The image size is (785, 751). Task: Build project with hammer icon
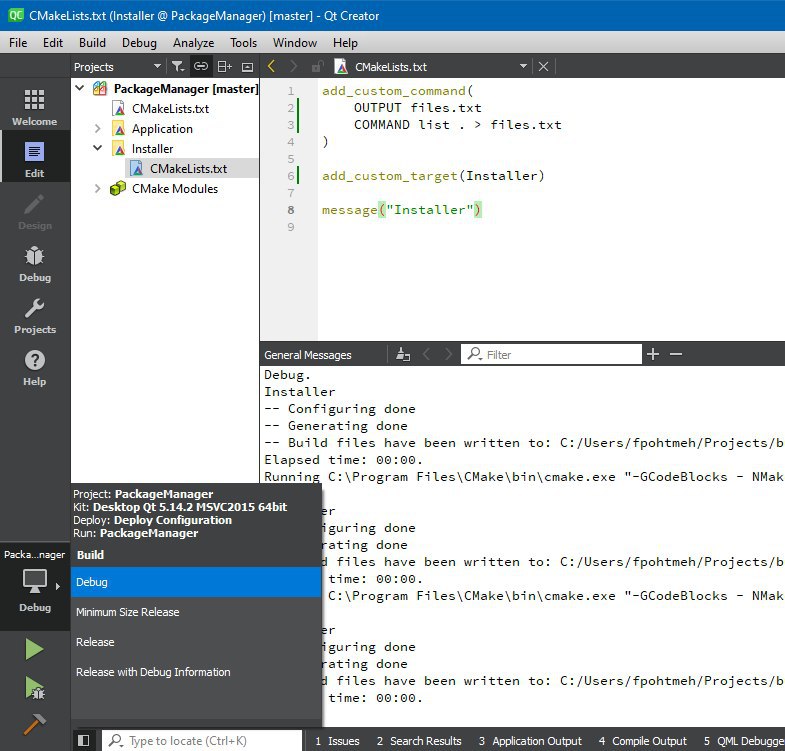coord(35,724)
